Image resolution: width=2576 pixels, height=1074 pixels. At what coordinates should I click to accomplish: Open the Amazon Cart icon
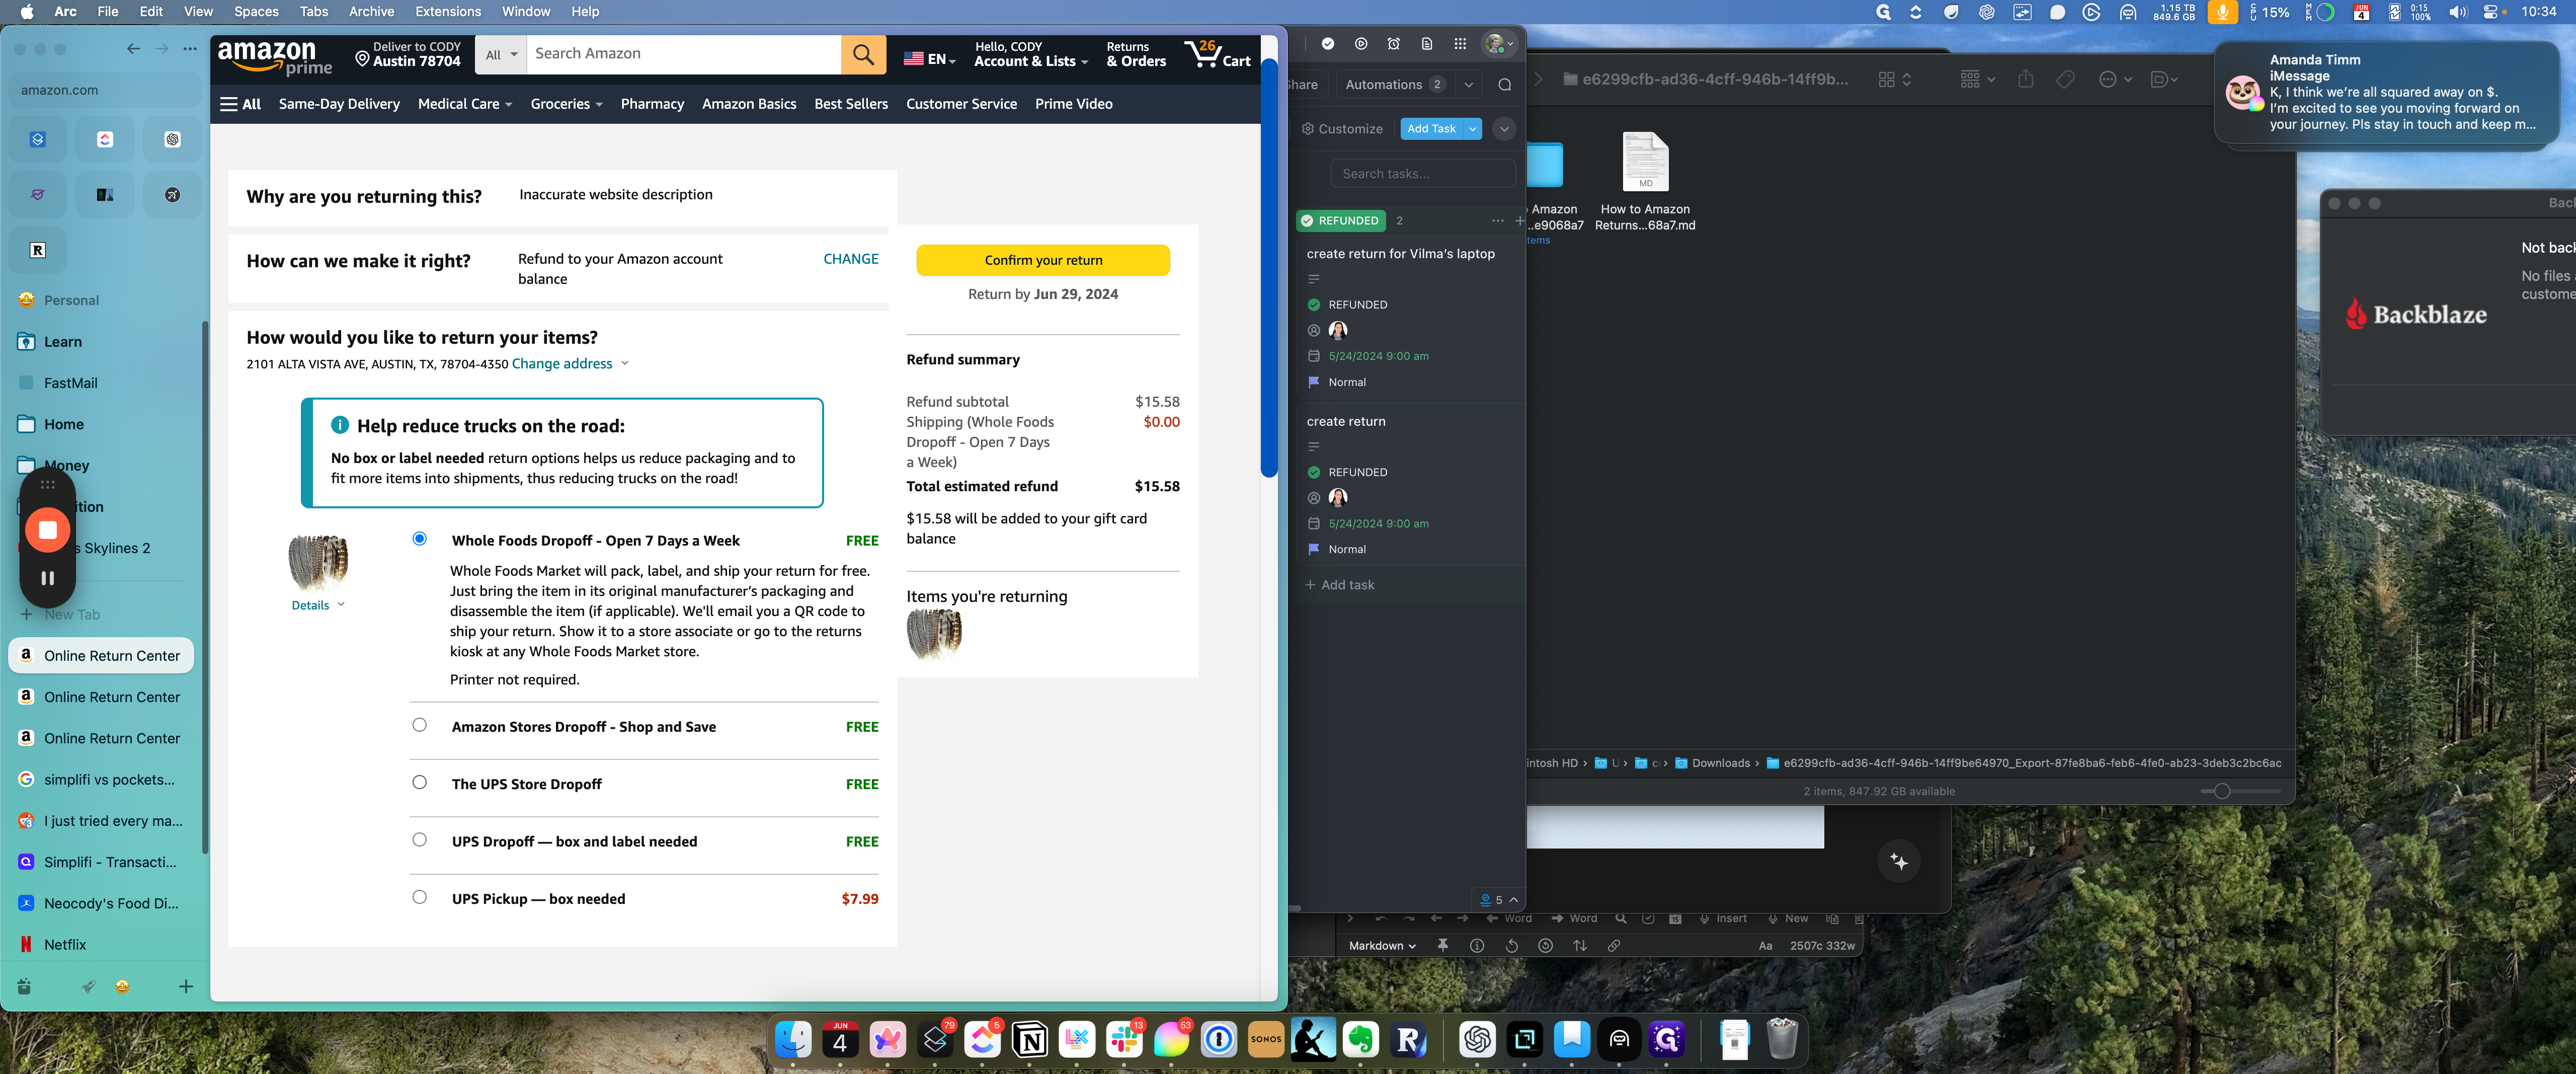coord(1217,54)
